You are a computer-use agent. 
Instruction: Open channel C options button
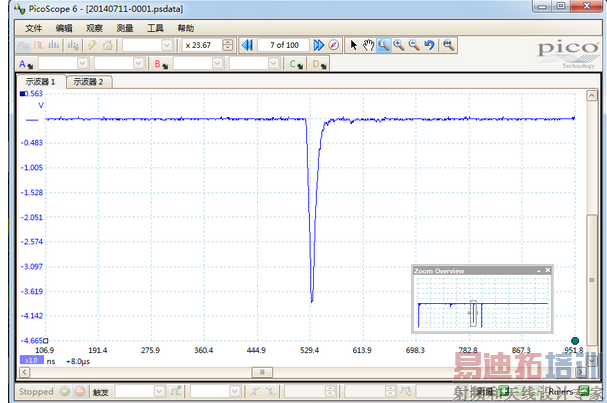(x=296, y=64)
